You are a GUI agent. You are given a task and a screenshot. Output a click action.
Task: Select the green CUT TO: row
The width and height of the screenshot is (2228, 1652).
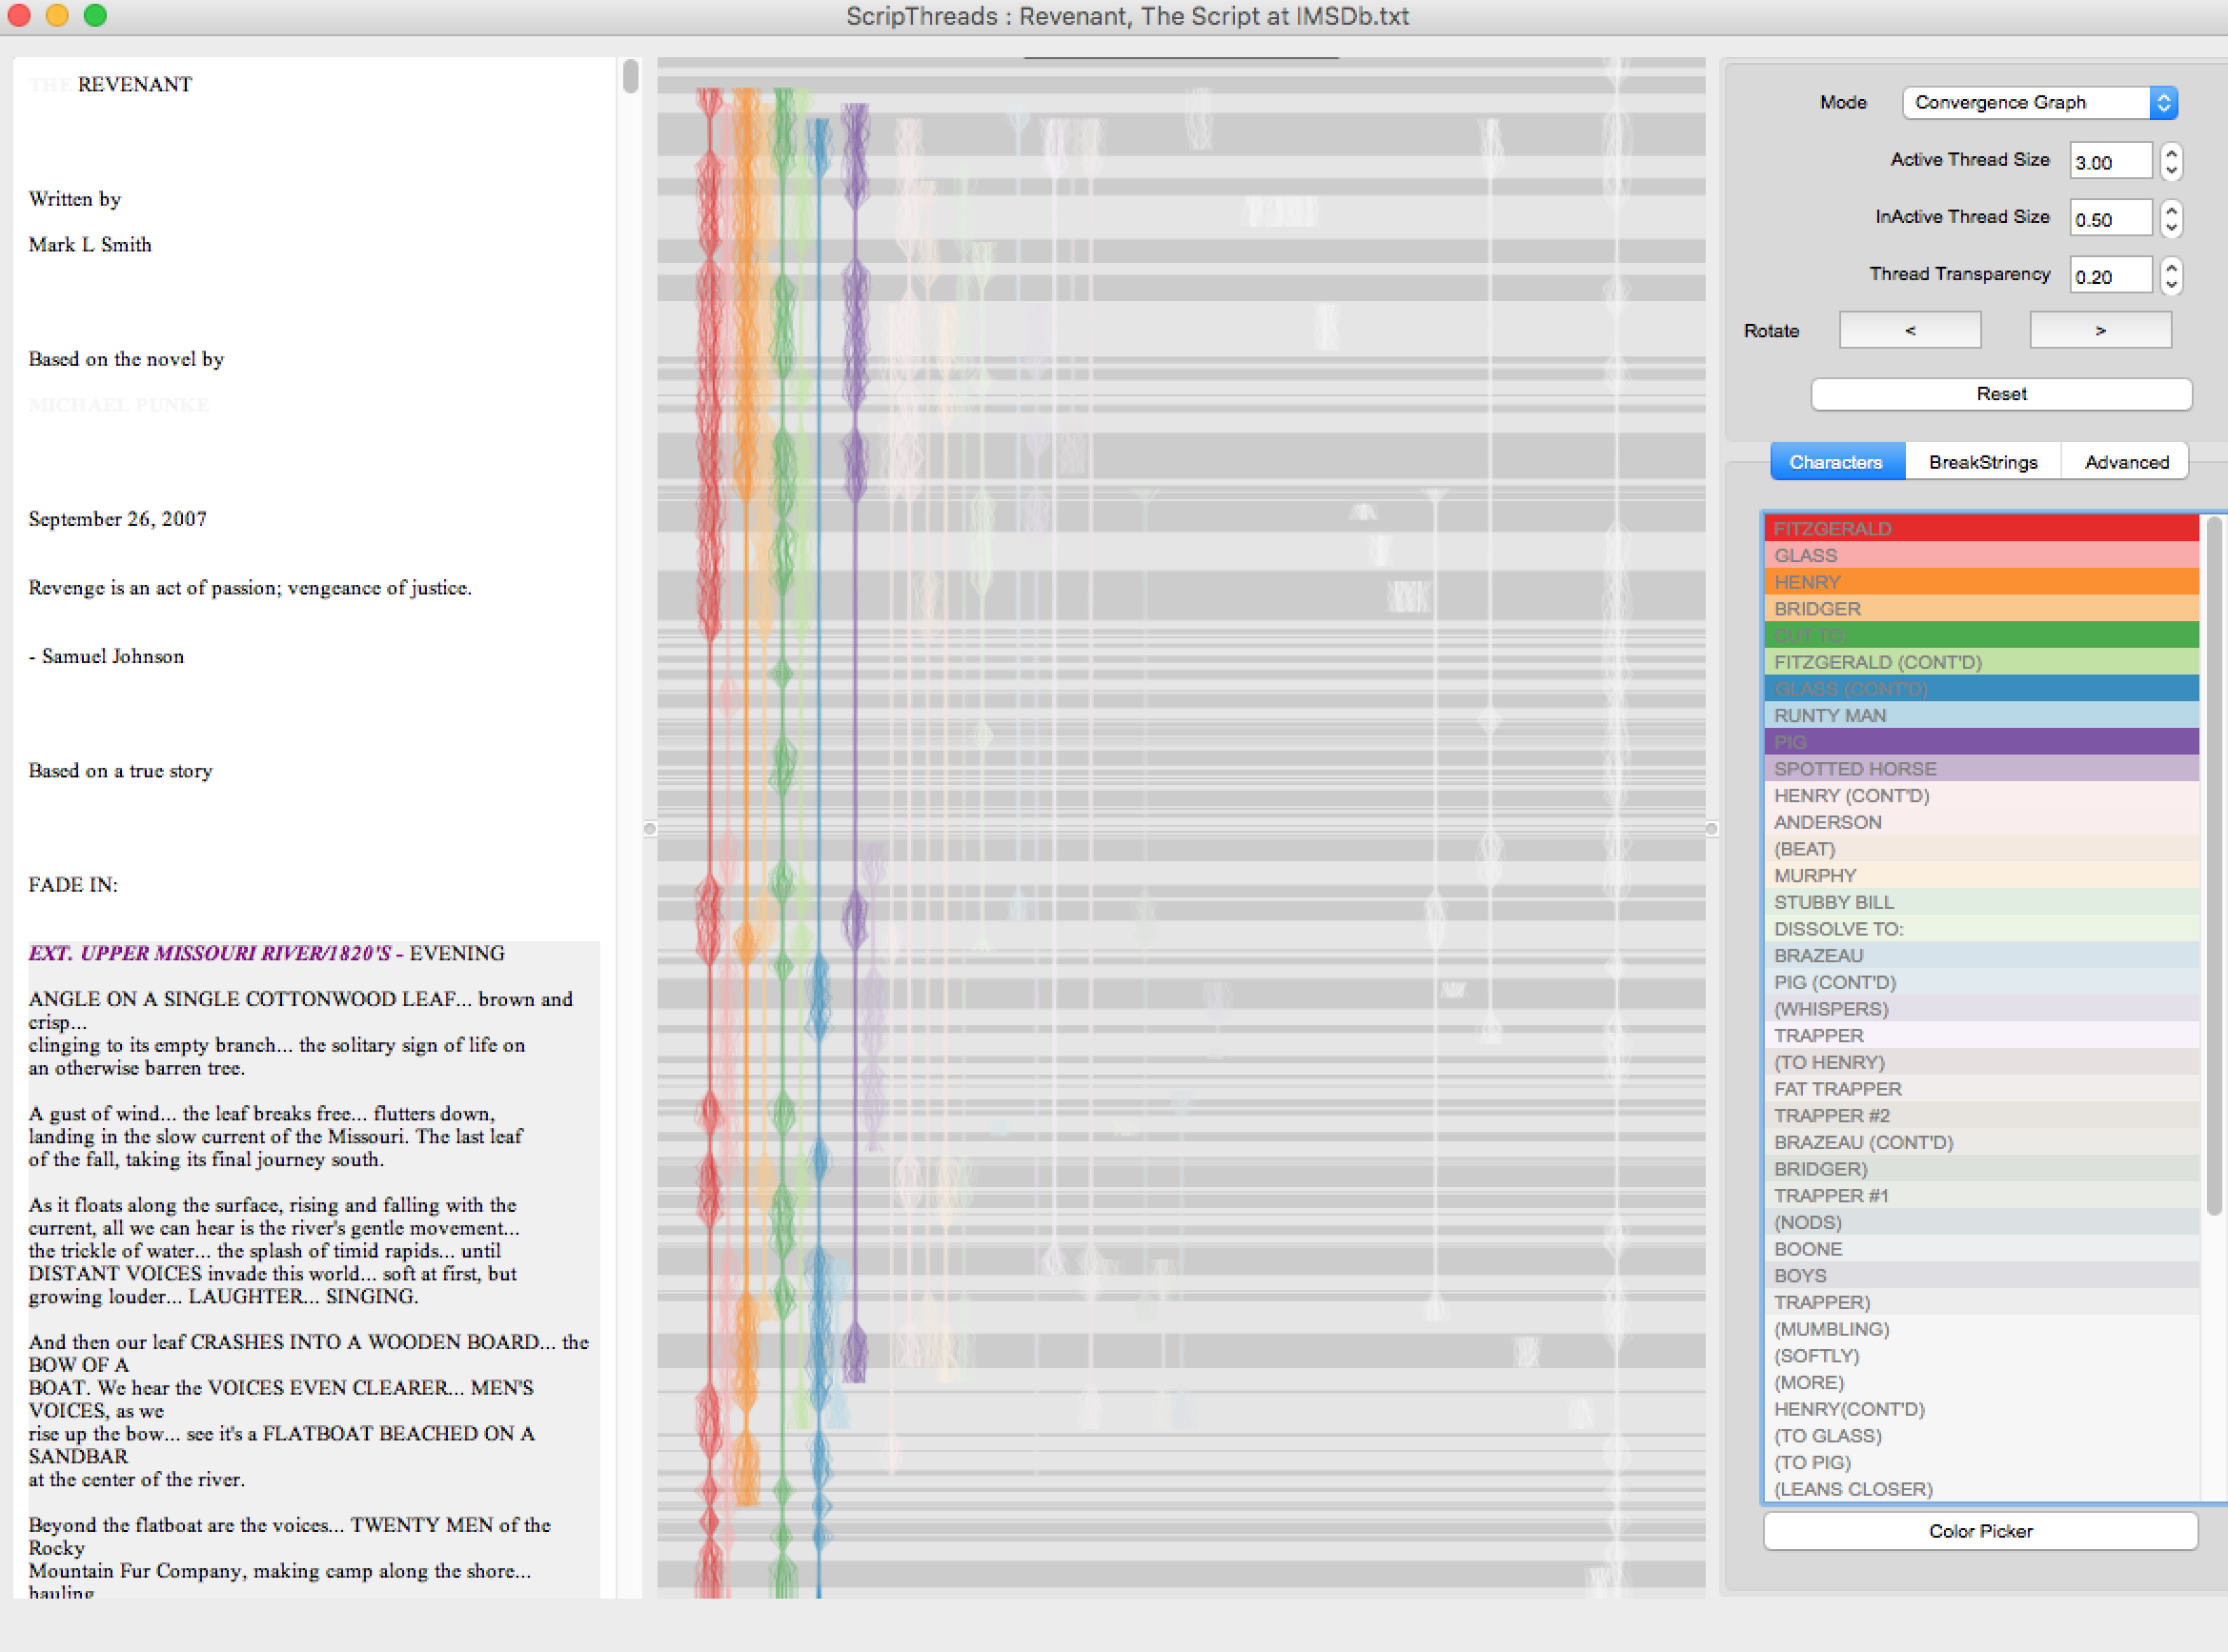(1981, 635)
